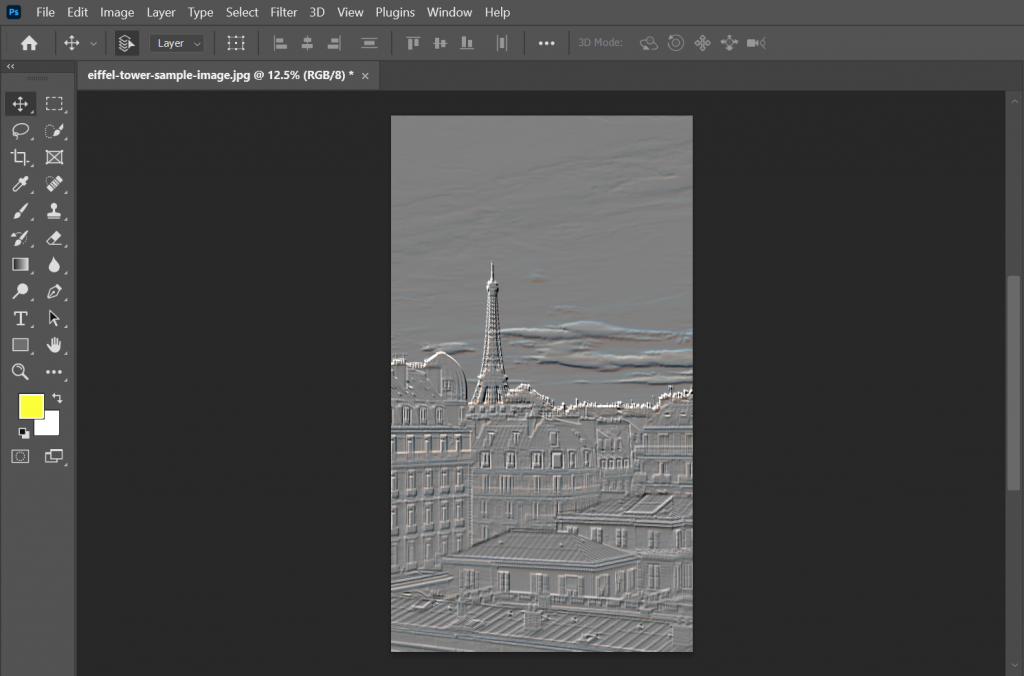Viewport: 1024px width, 676px height.
Task: Open the Zoom tool
Action: (20, 371)
